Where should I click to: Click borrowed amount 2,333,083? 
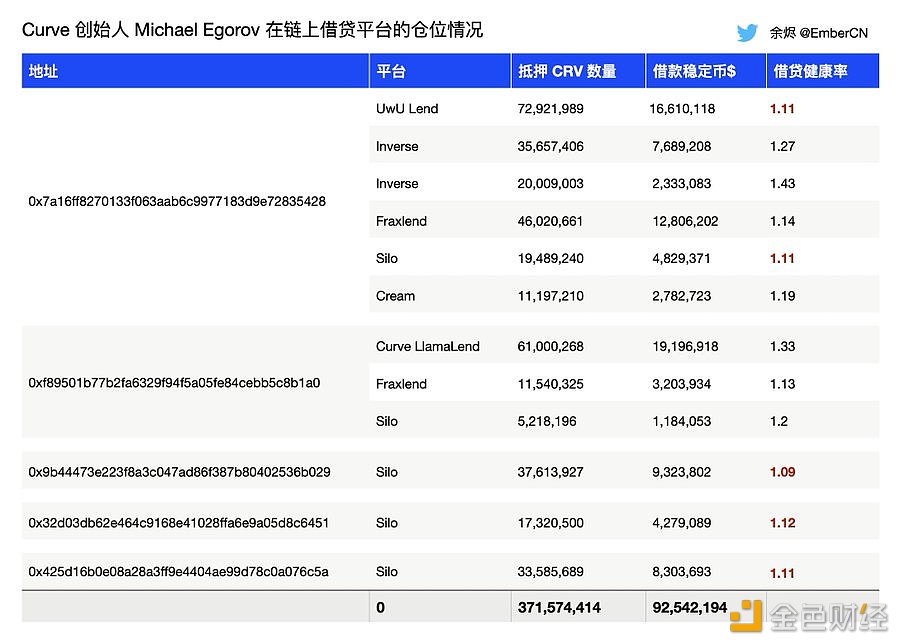pos(682,184)
